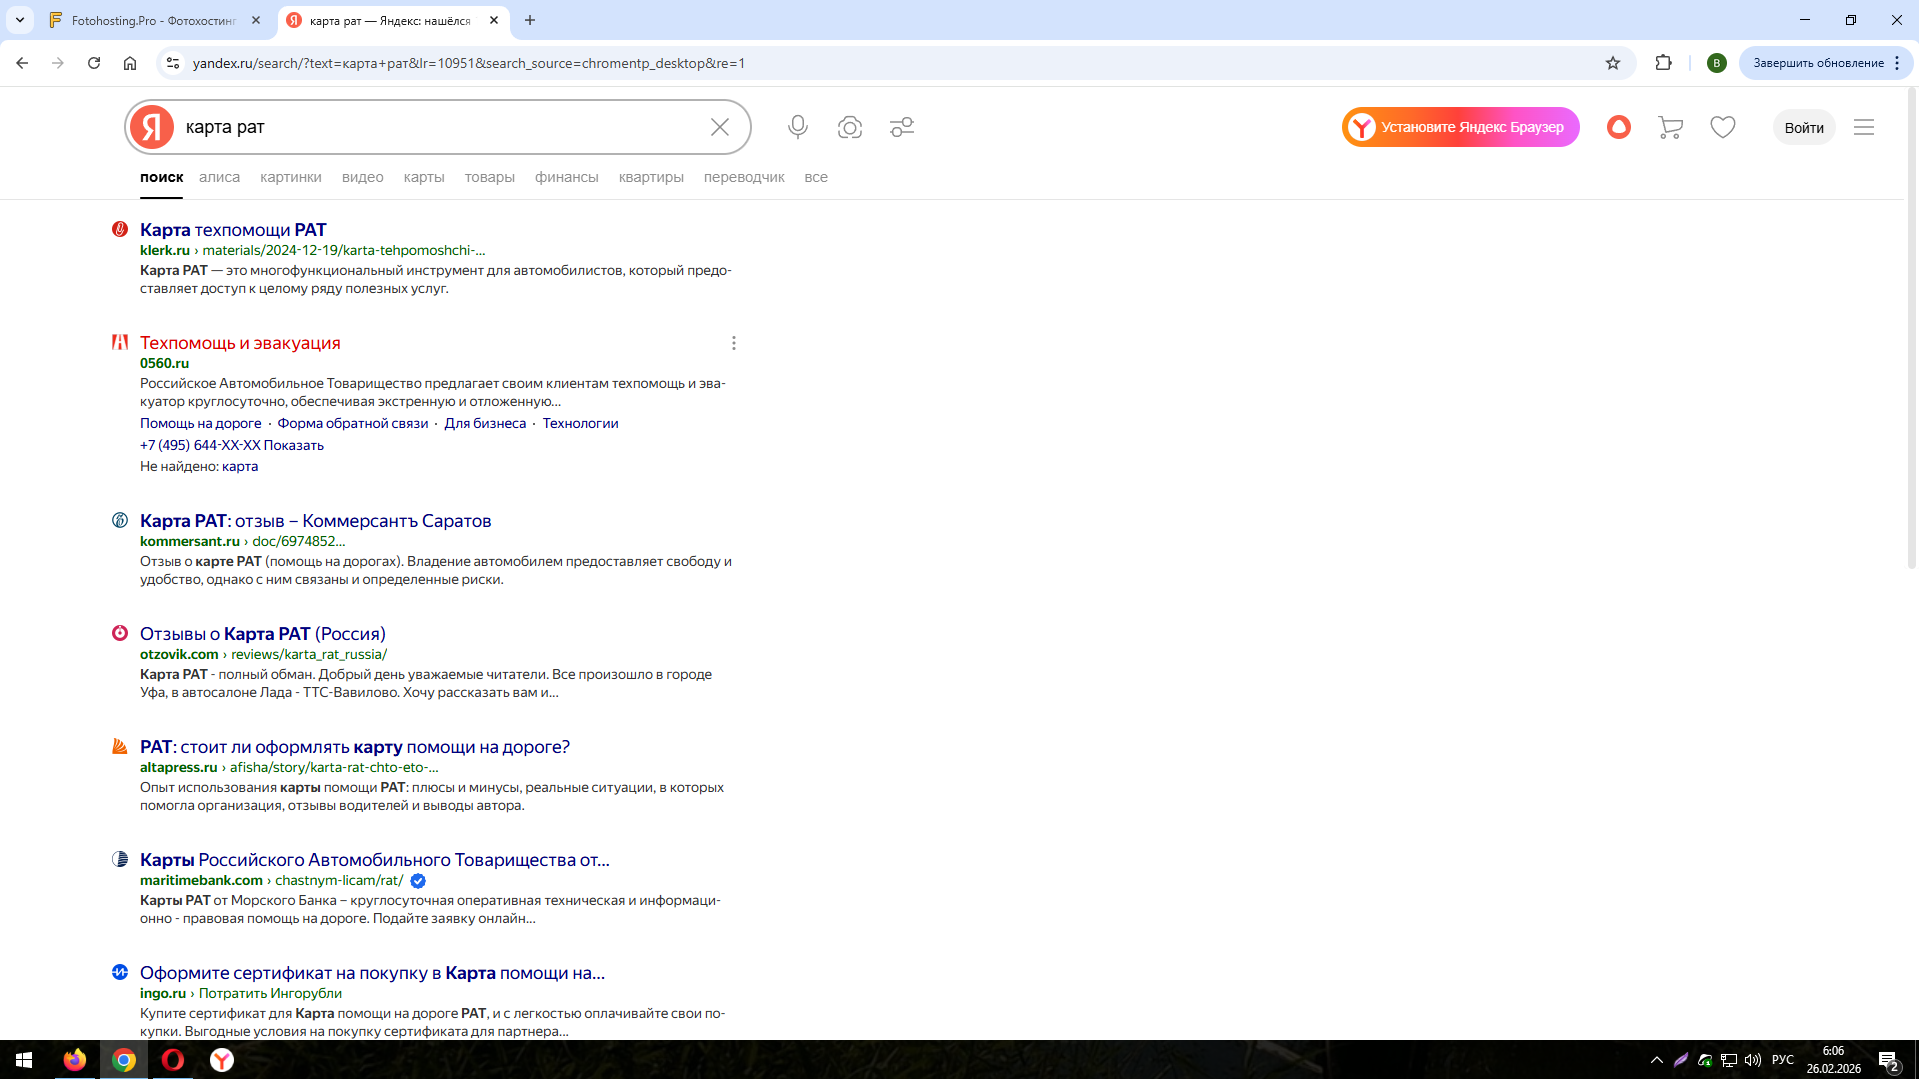Click 'Установите Яндекс Браузер' button
Screen dimensions: 1919x1079
pos(1460,127)
